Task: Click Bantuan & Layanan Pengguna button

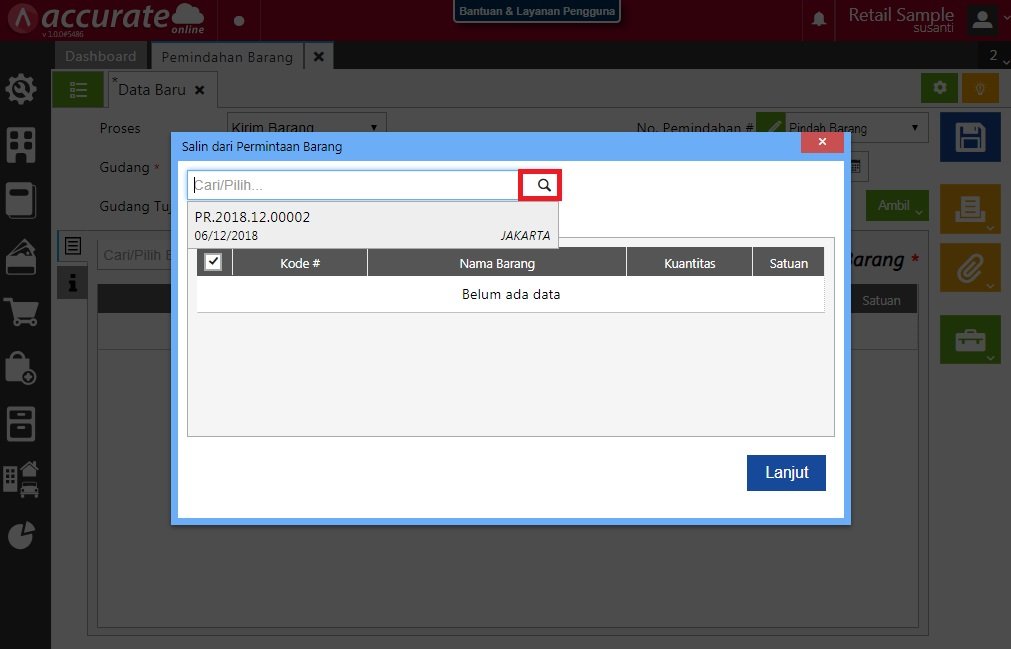Action: pos(537,11)
